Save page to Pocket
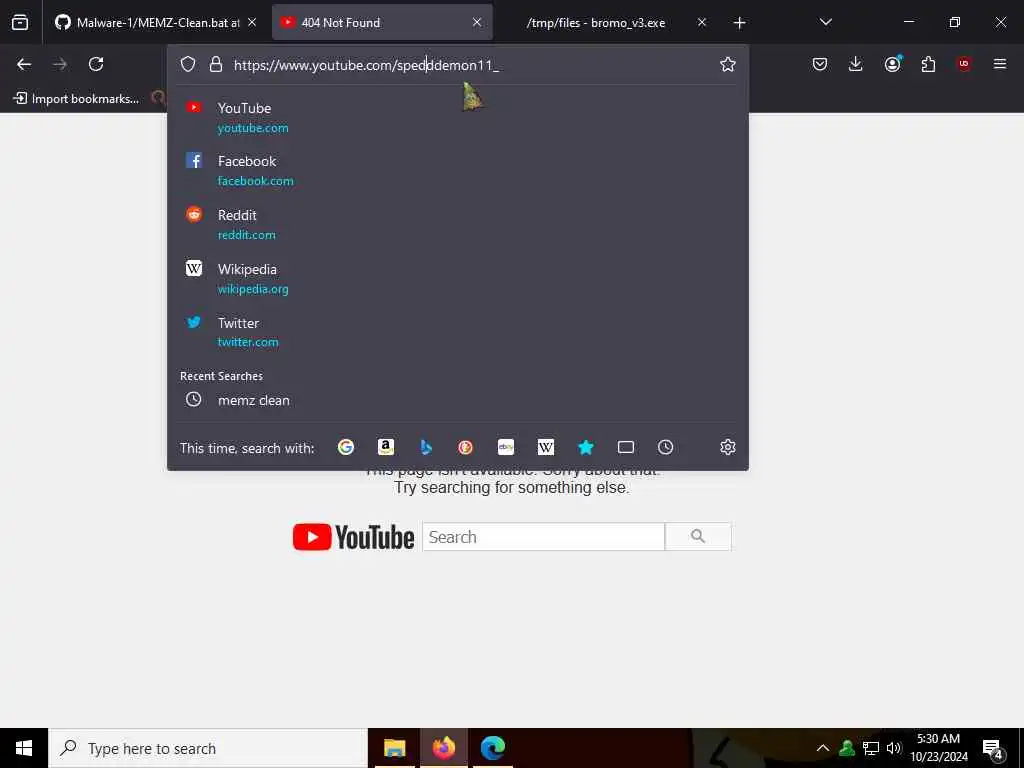The height and width of the screenshot is (768, 1024). click(820, 64)
